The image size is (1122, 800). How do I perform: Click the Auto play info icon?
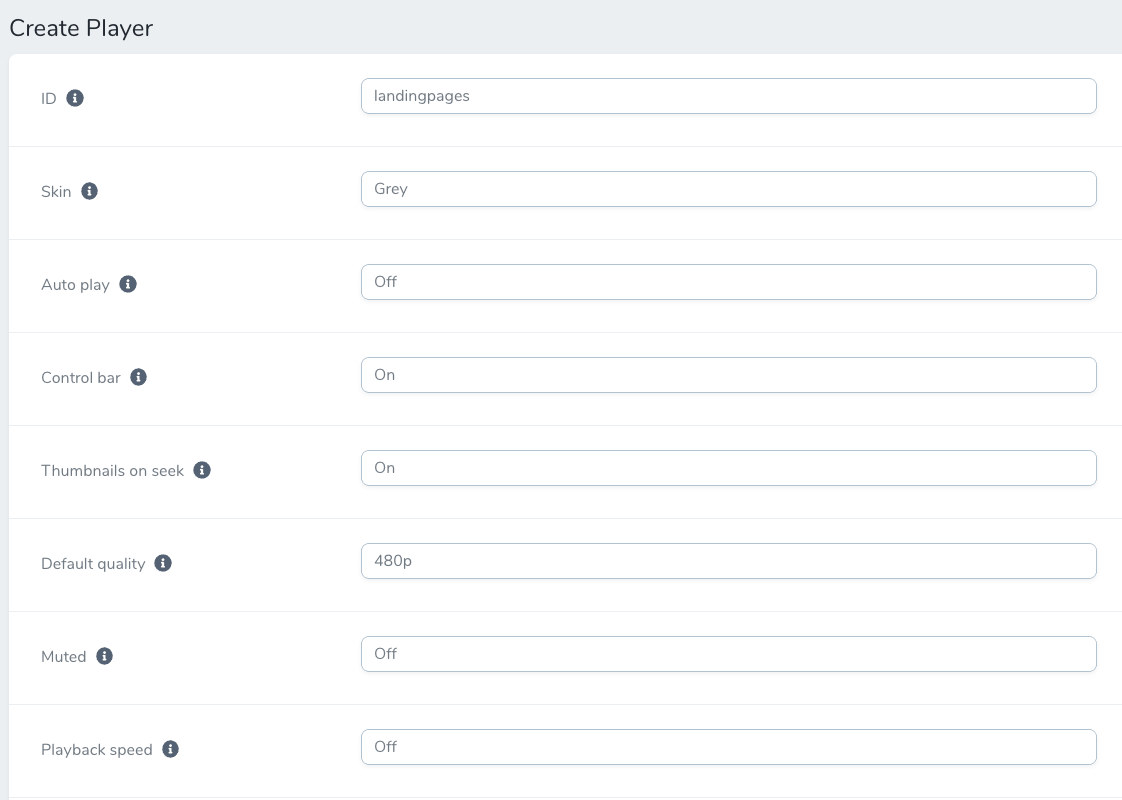[x=128, y=284]
